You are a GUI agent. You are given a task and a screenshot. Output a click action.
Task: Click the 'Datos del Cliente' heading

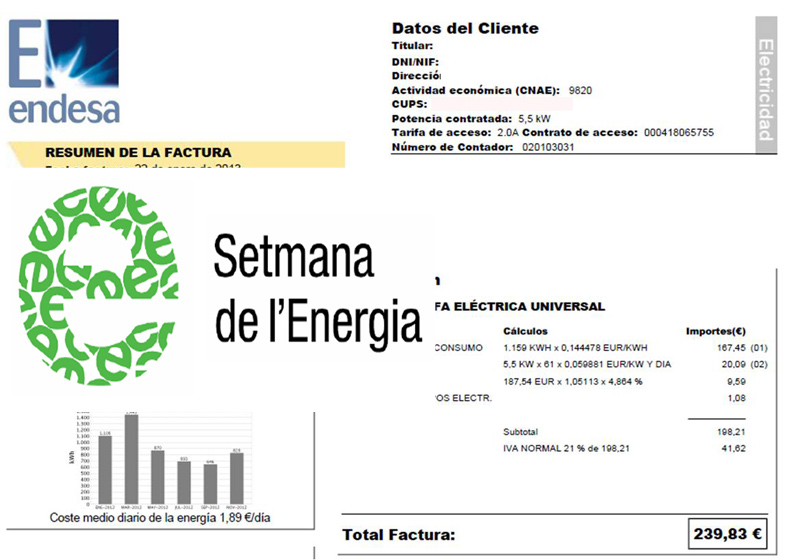pos(465,28)
